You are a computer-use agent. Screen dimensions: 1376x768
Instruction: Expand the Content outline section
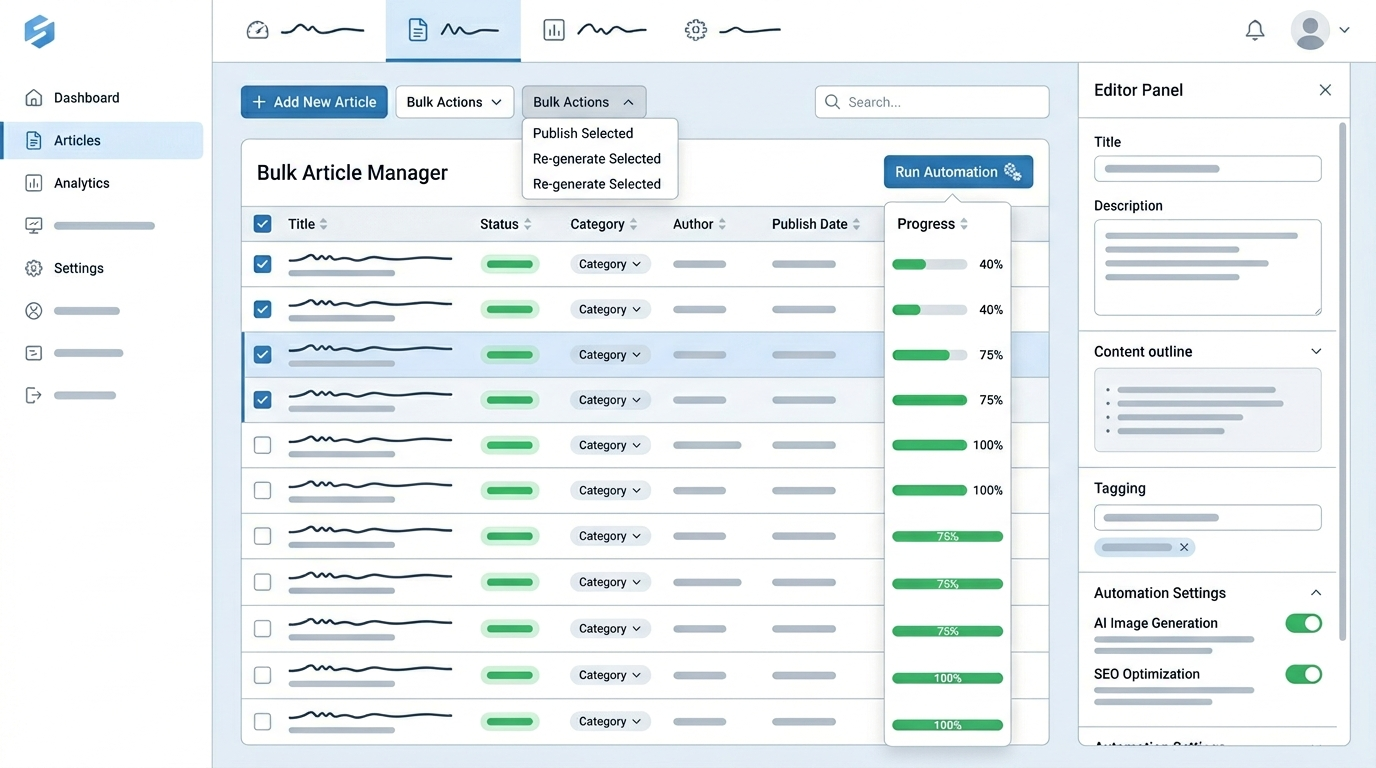[1316, 351]
